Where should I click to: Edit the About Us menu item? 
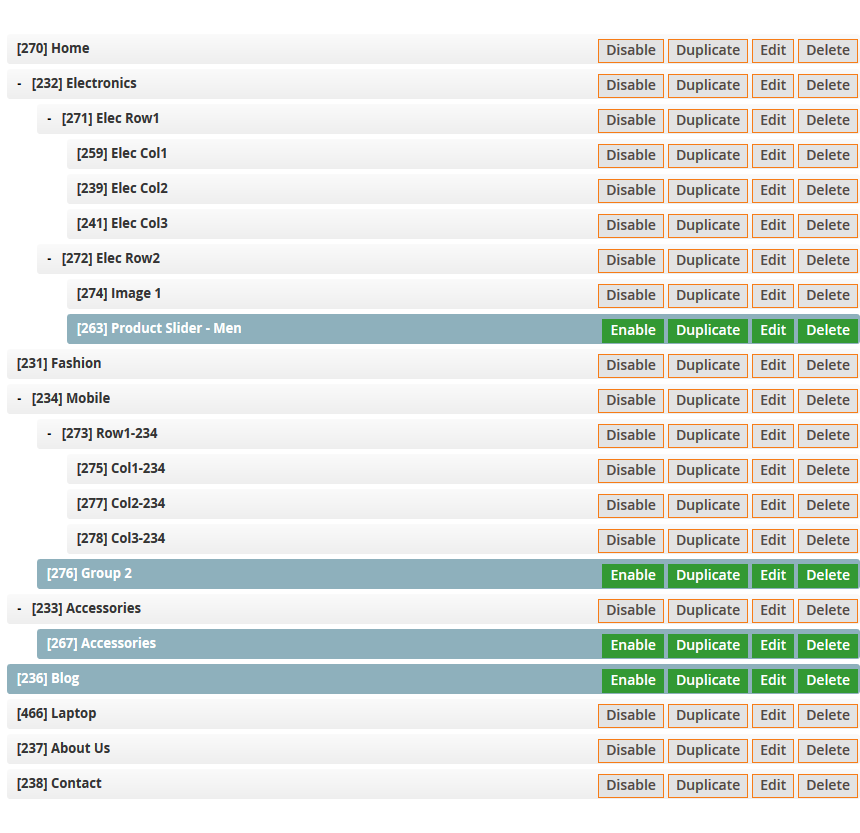[772, 750]
